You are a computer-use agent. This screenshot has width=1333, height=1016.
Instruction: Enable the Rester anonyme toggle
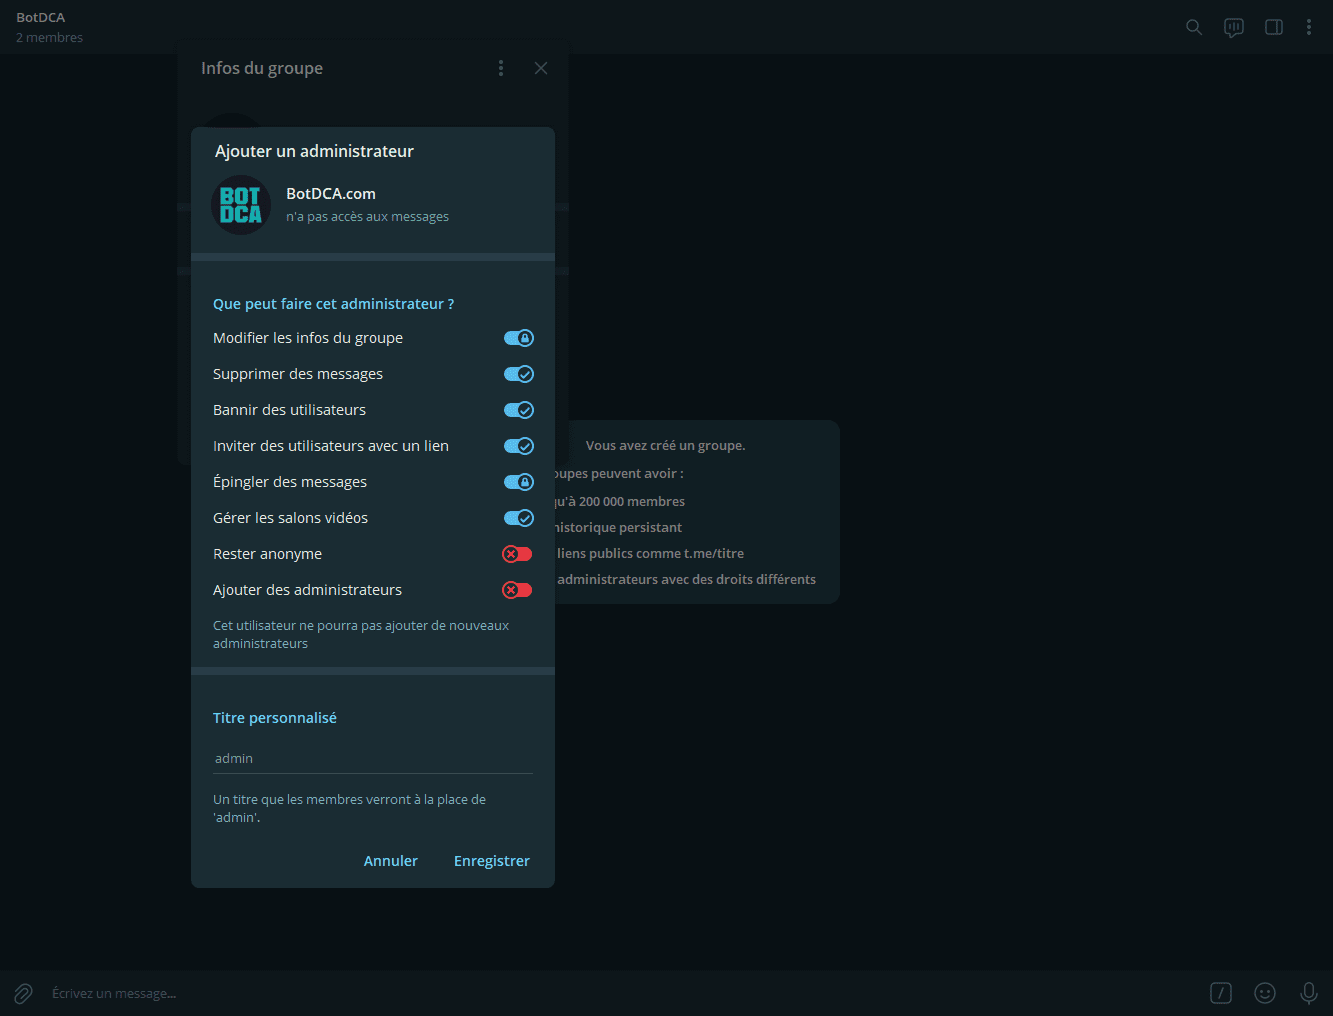pyautogui.click(x=517, y=554)
